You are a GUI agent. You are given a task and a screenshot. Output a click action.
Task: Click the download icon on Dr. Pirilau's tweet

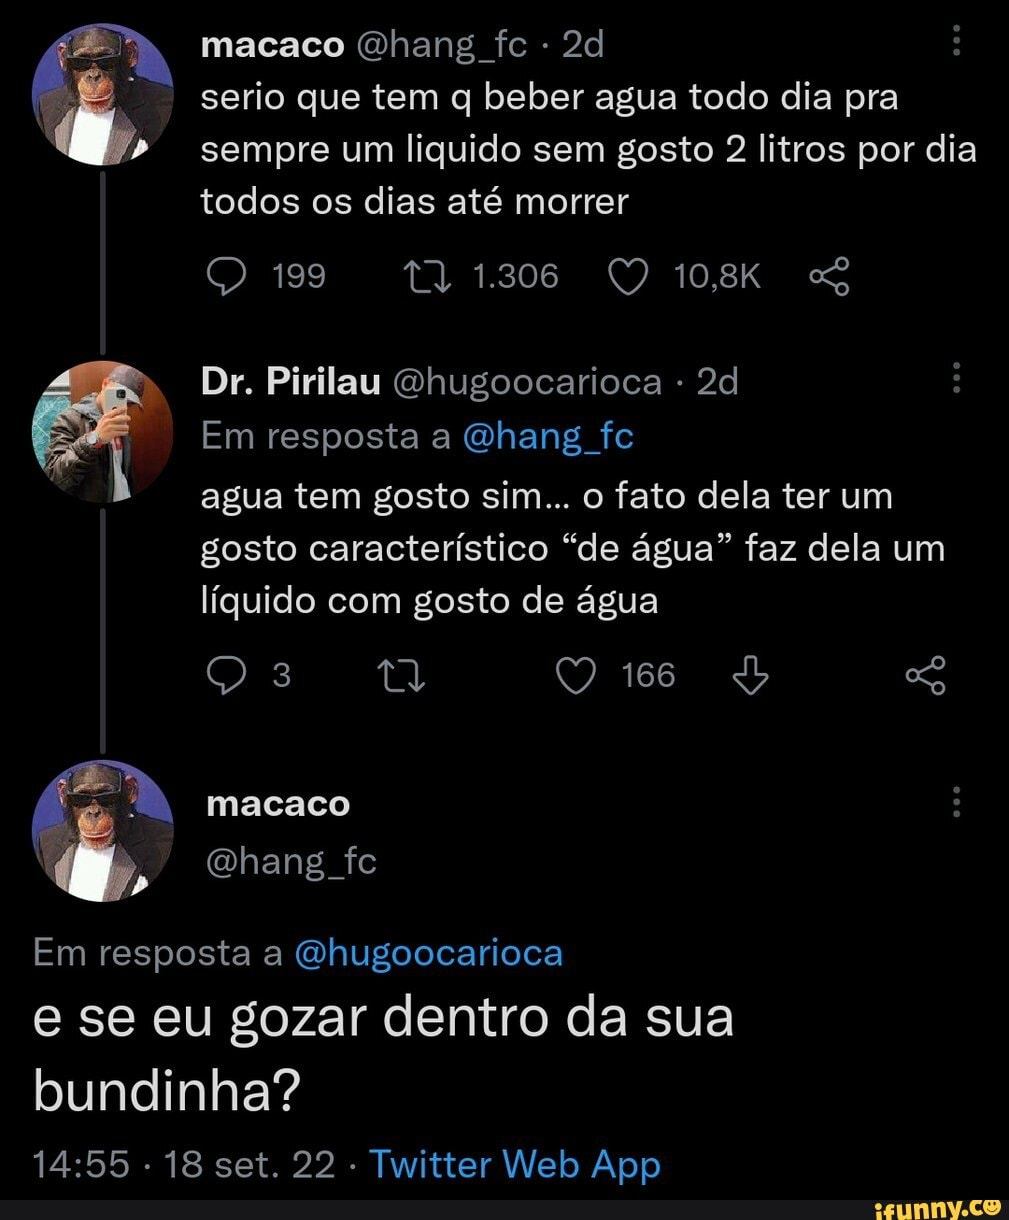click(x=751, y=675)
